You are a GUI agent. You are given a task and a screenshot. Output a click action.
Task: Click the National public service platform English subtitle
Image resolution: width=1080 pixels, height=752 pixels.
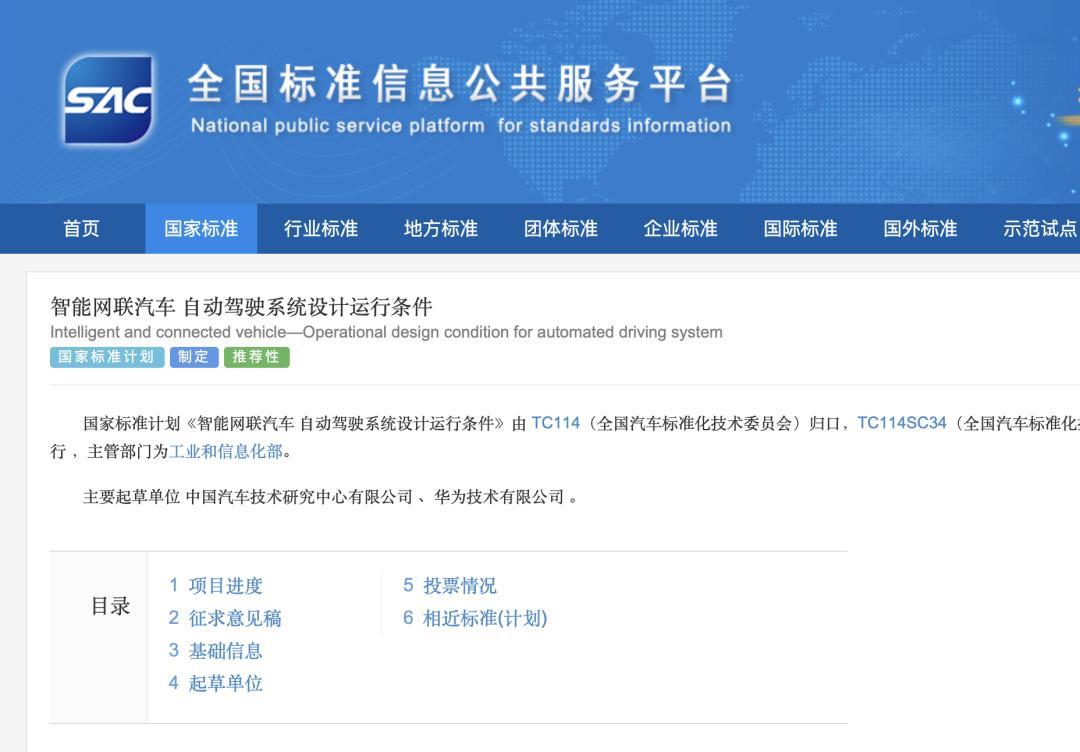coord(461,125)
